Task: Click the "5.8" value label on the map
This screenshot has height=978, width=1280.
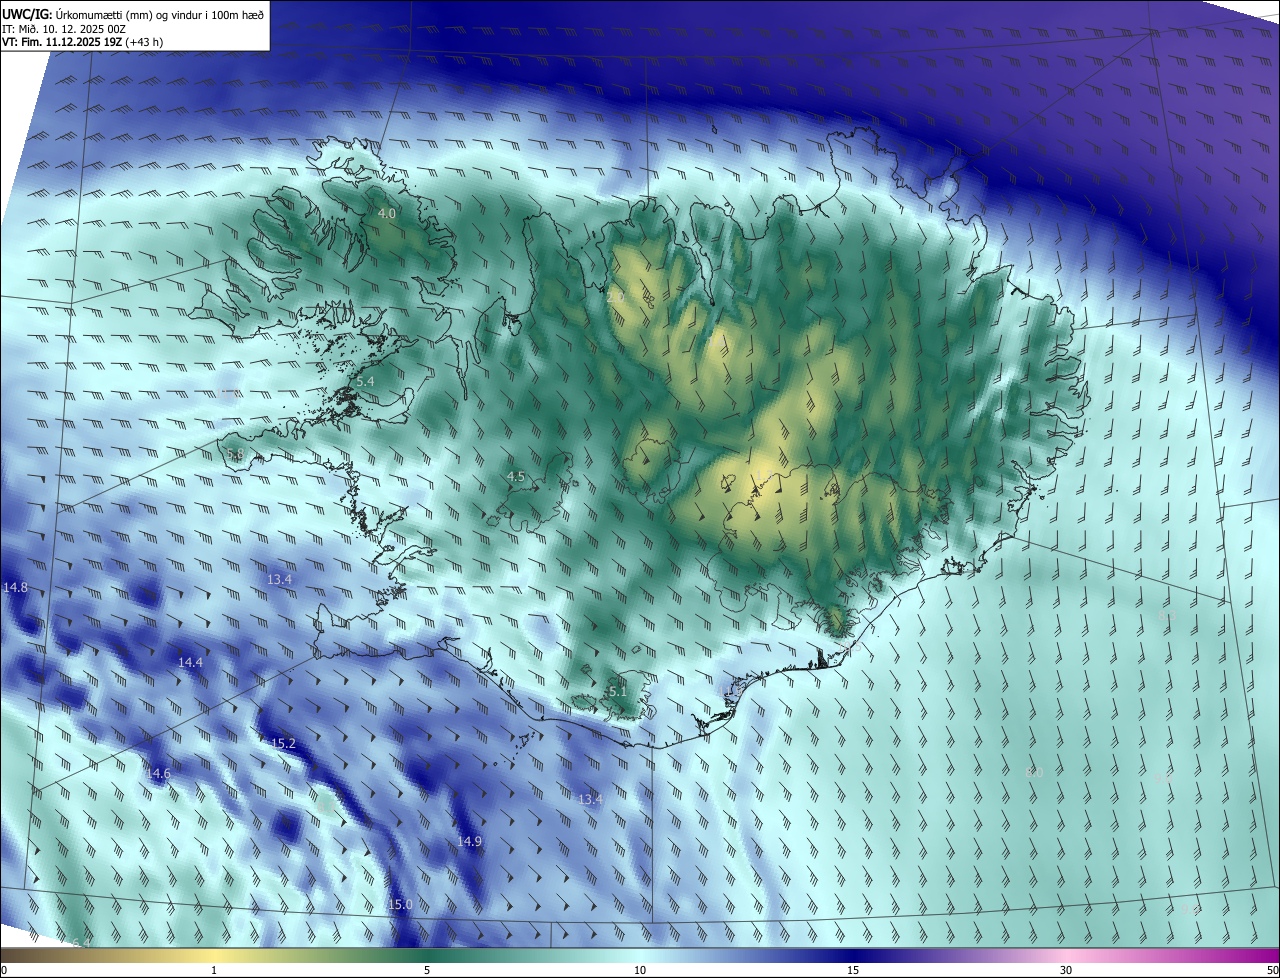Action: click(236, 454)
